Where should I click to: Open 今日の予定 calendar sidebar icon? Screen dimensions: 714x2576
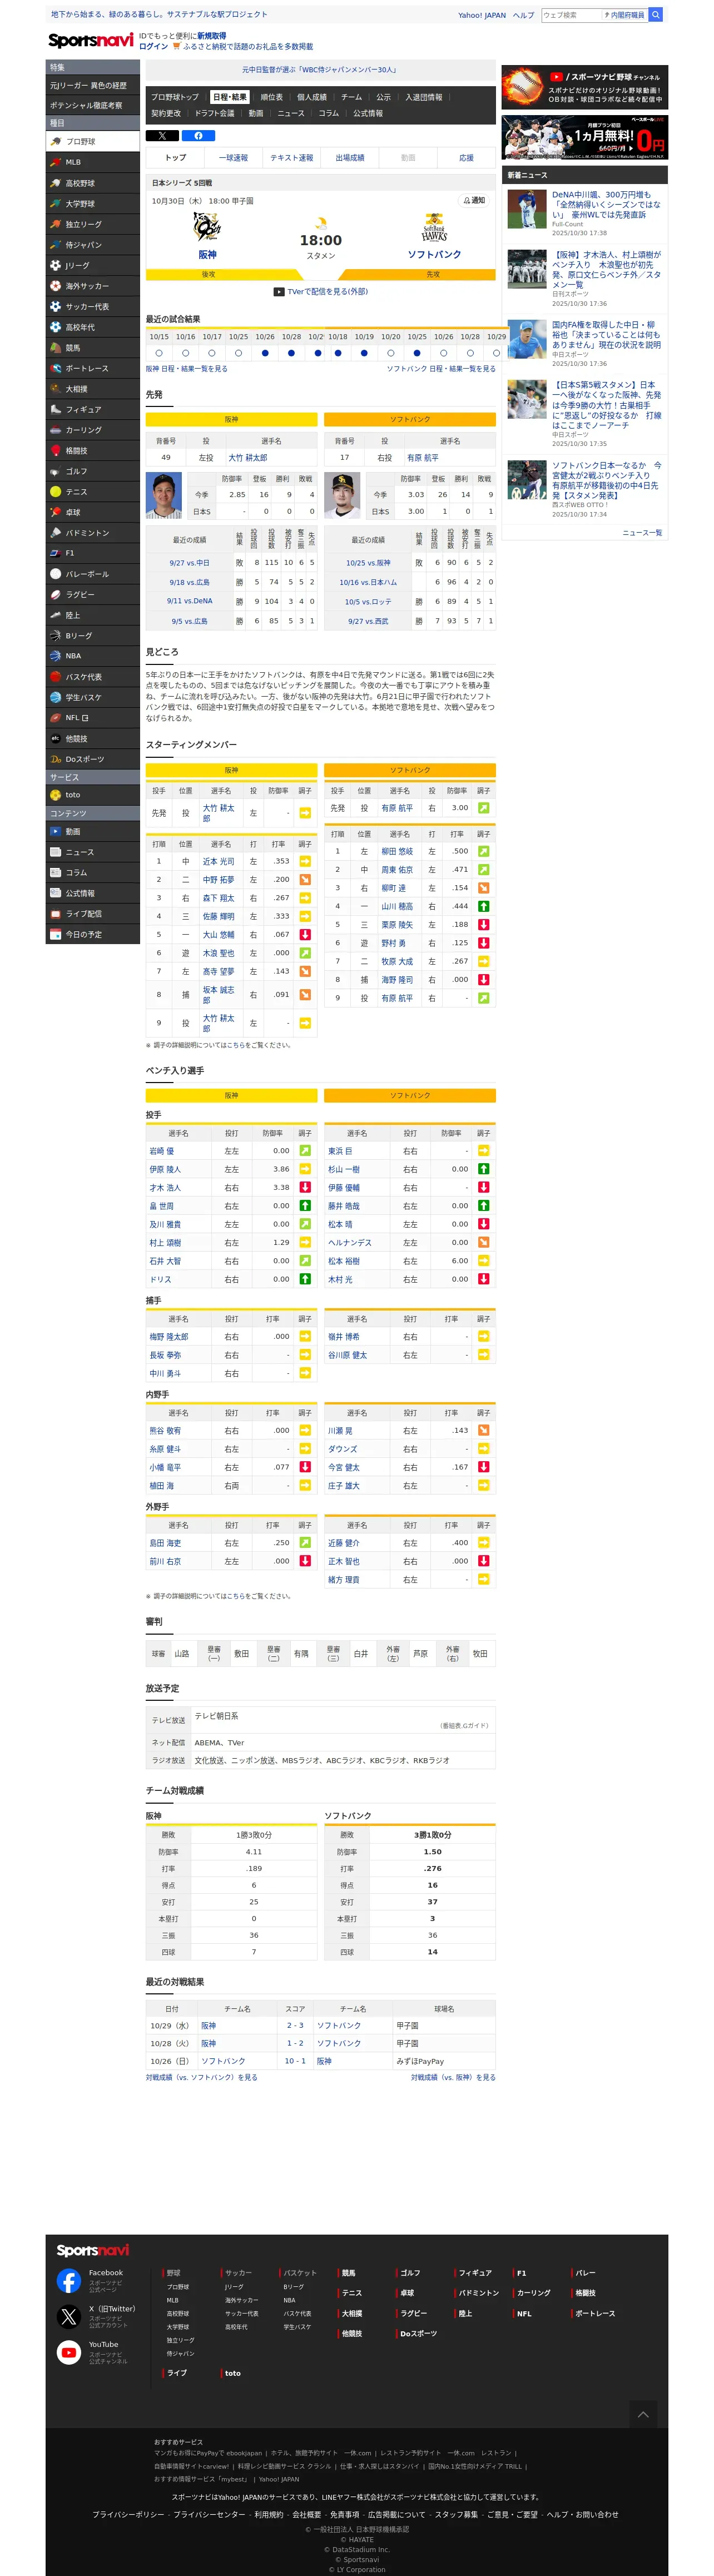[x=56, y=934]
